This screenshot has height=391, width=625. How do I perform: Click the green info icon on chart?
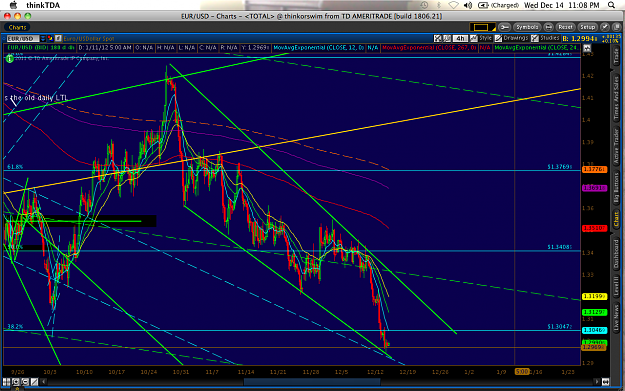(x=10, y=59)
